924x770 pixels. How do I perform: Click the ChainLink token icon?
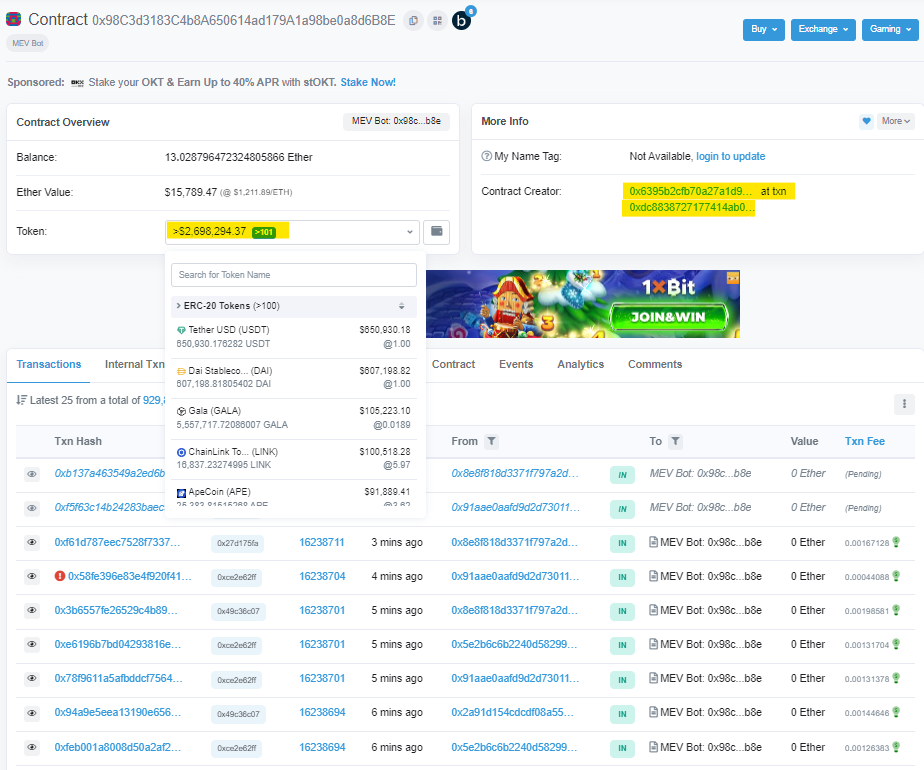[182, 452]
